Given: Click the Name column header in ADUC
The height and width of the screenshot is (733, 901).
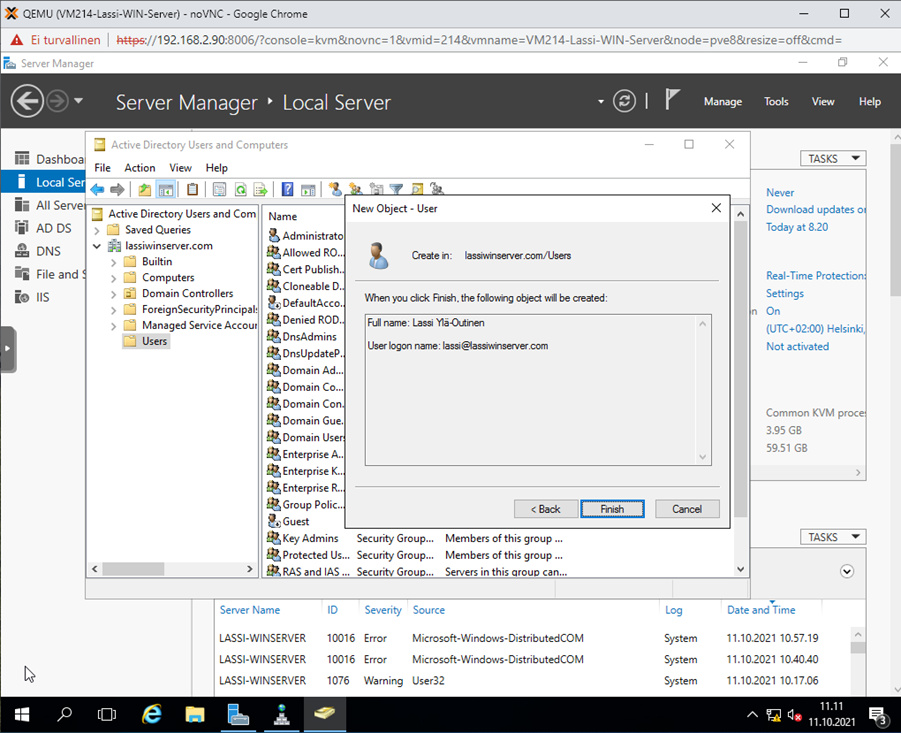Looking at the screenshot, I should (x=282, y=217).
